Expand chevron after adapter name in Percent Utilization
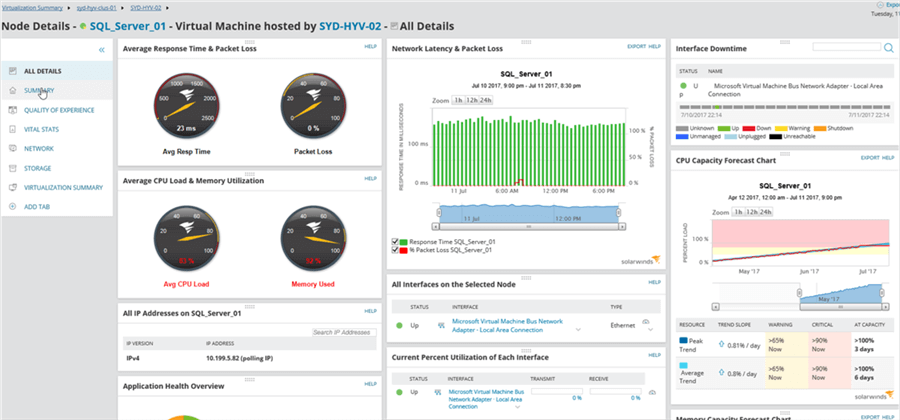900x420 pixels. pyautogui.click(x=517, y=407)
